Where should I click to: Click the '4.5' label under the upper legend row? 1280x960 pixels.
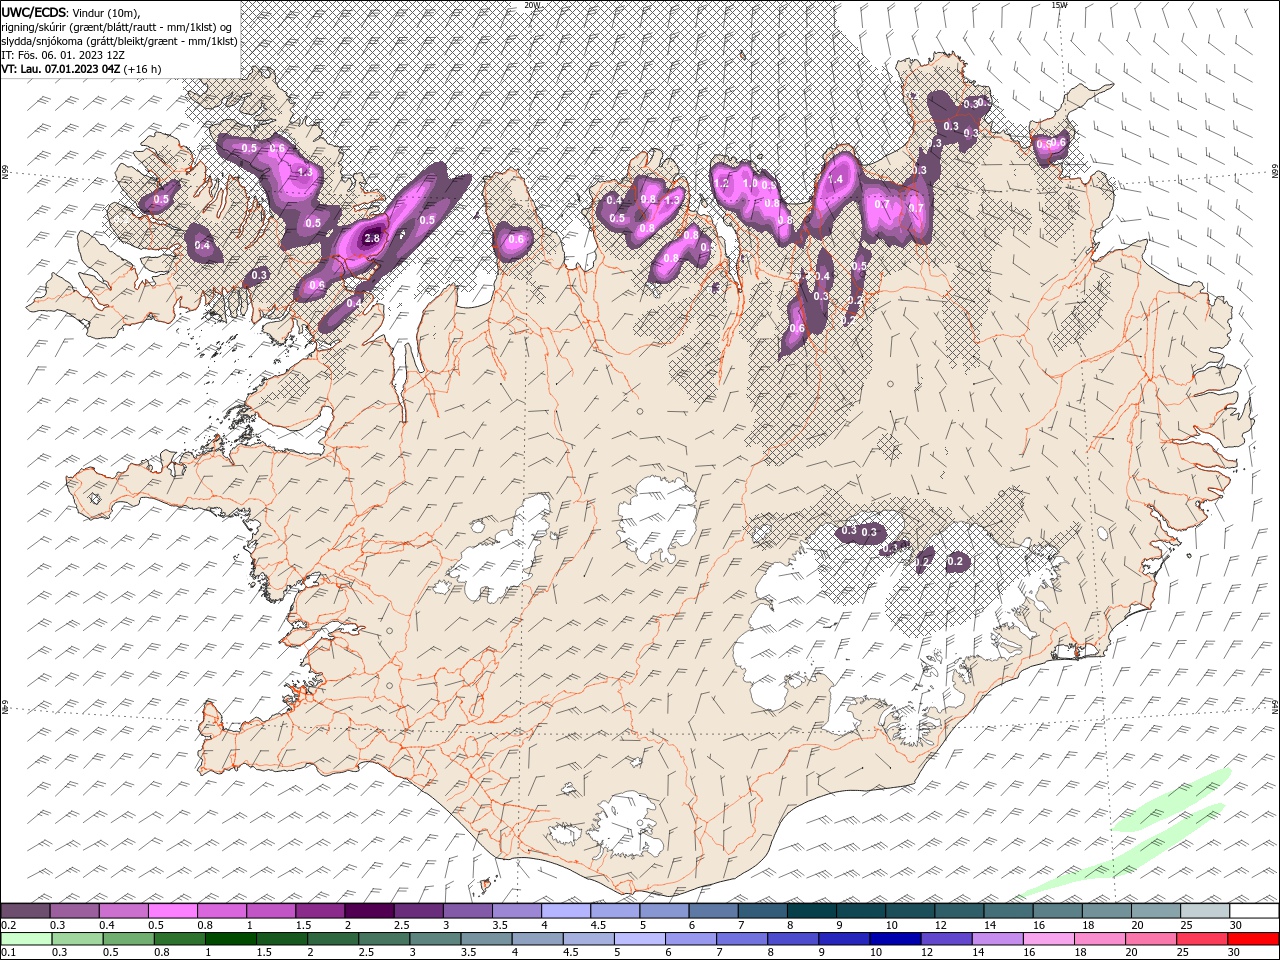(598, 925)
